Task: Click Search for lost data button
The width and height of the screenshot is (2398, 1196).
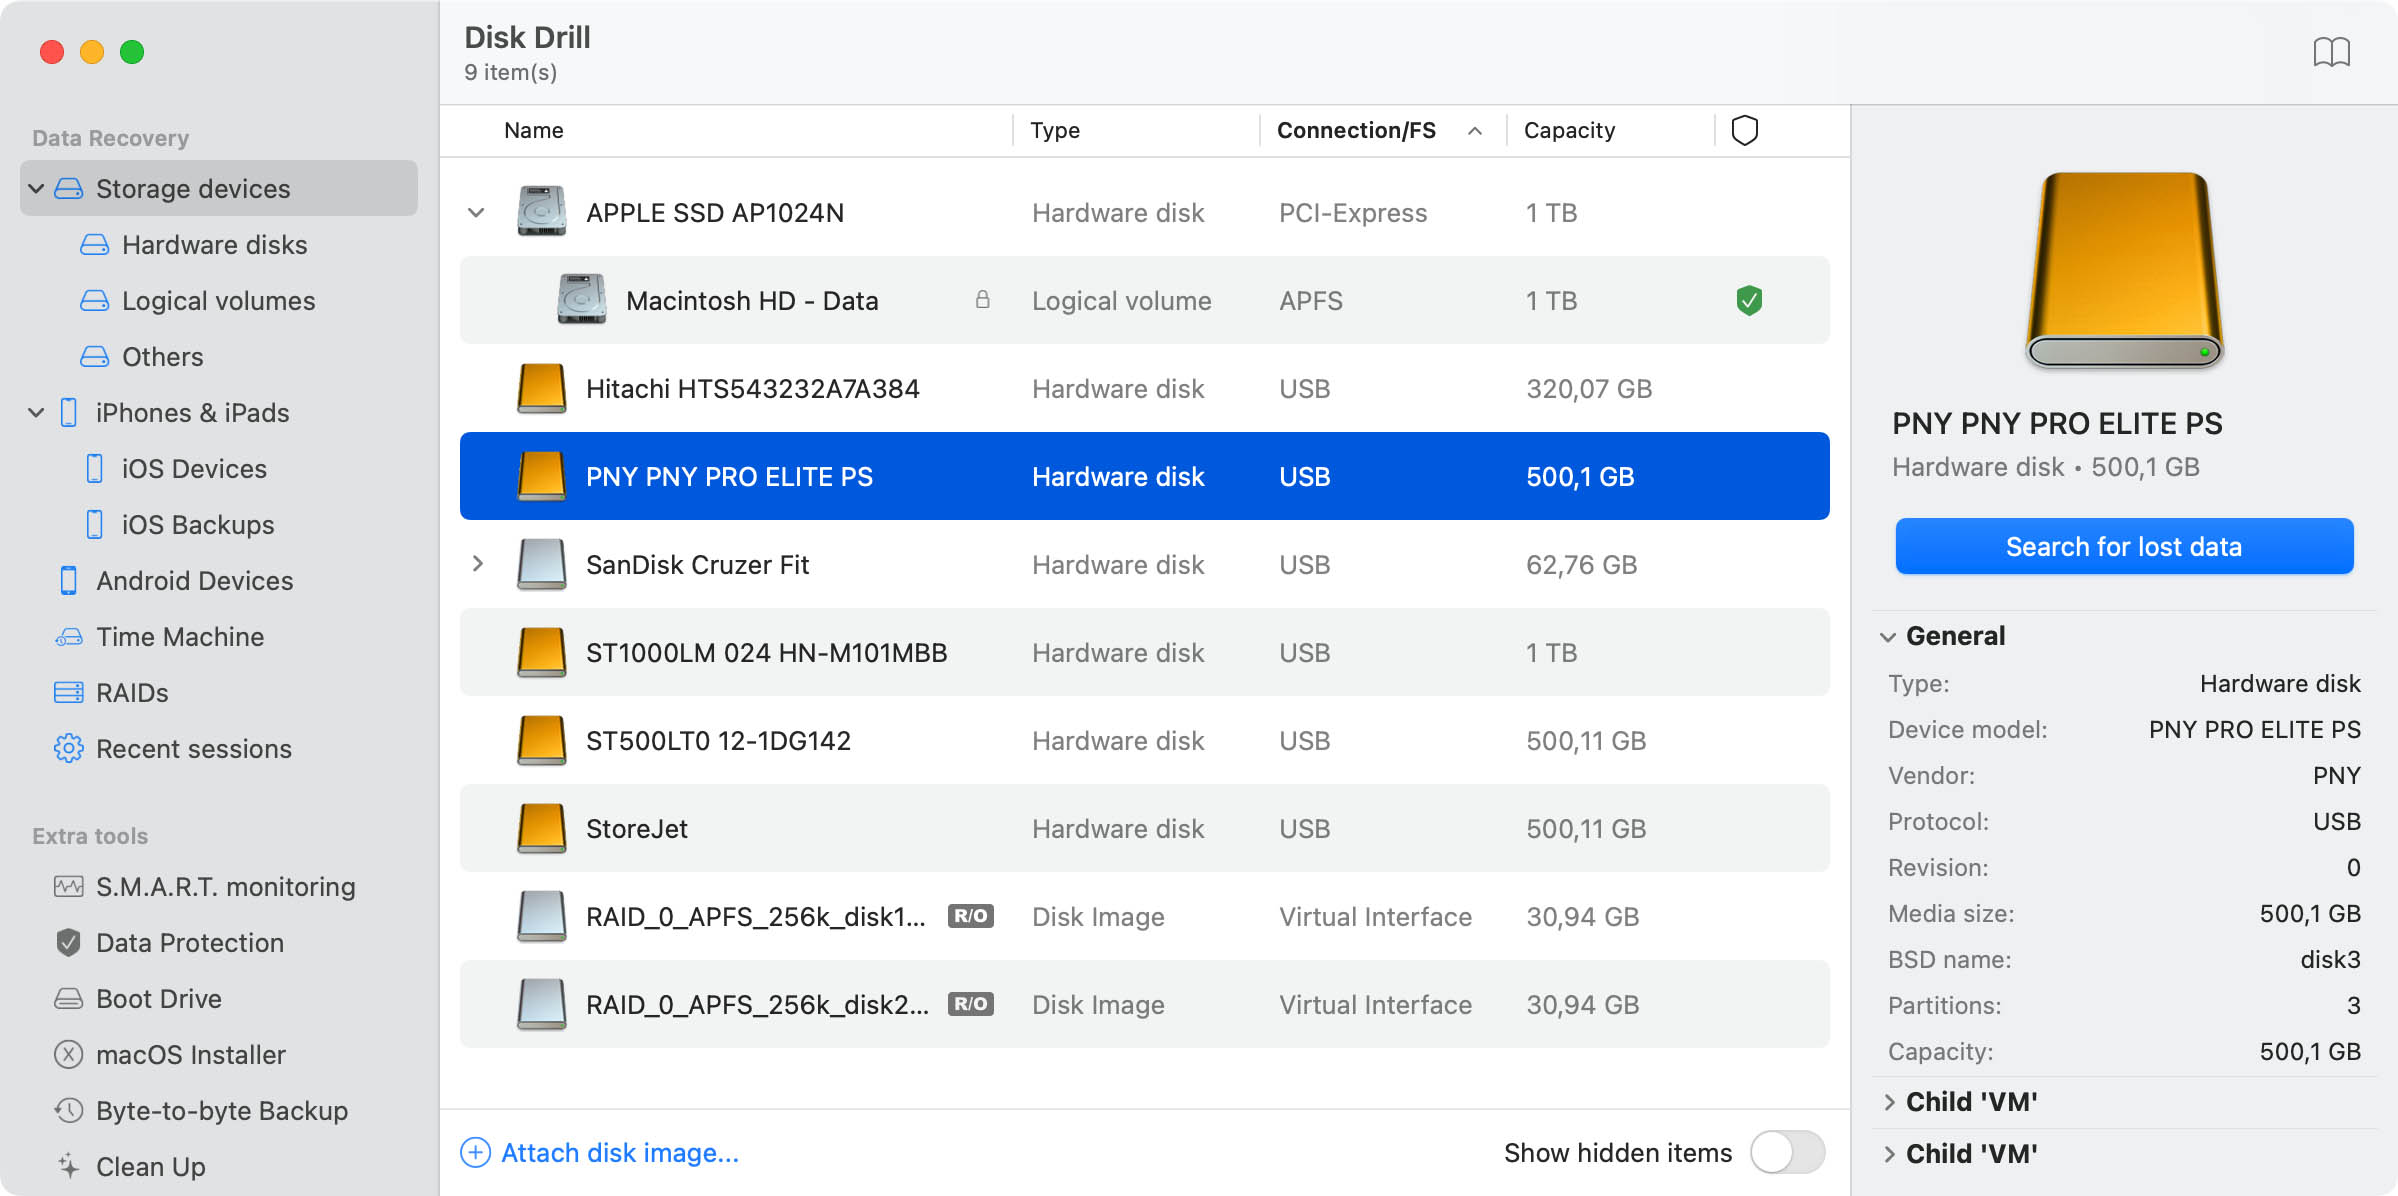Action: pos(2123,546)
